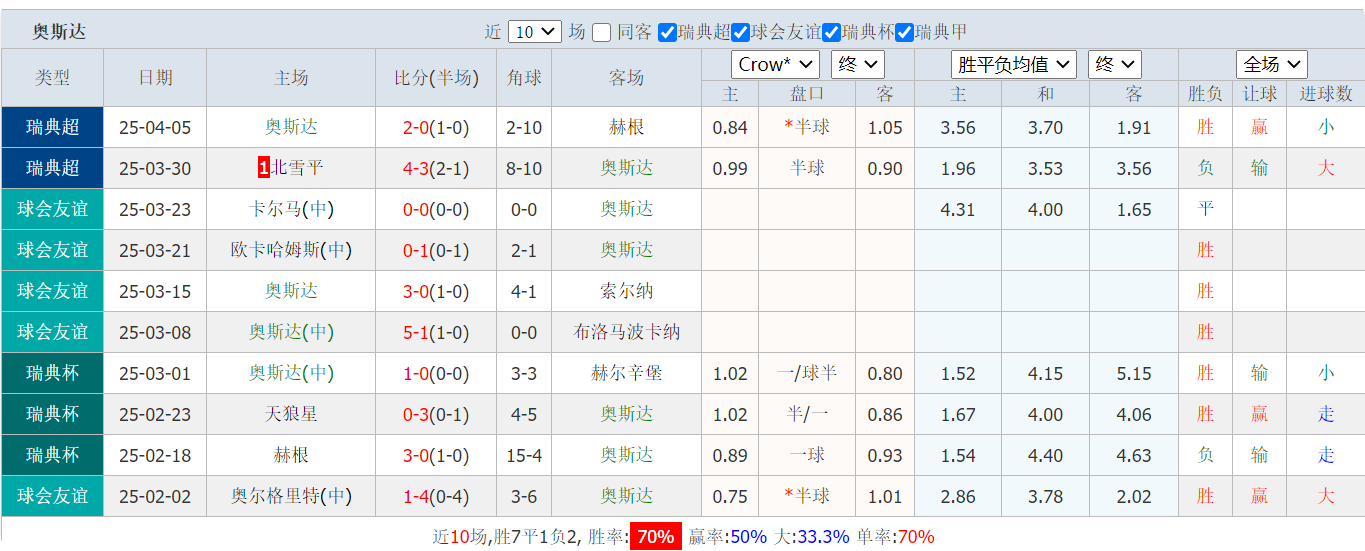Toggle the 同客 checkbox

tap(601, 32)
